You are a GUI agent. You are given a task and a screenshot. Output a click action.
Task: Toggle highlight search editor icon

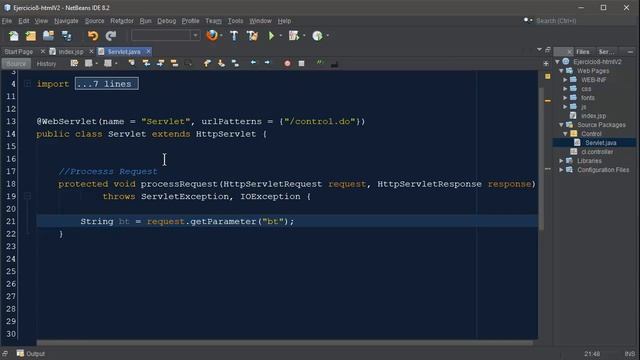tap(174, 63)
